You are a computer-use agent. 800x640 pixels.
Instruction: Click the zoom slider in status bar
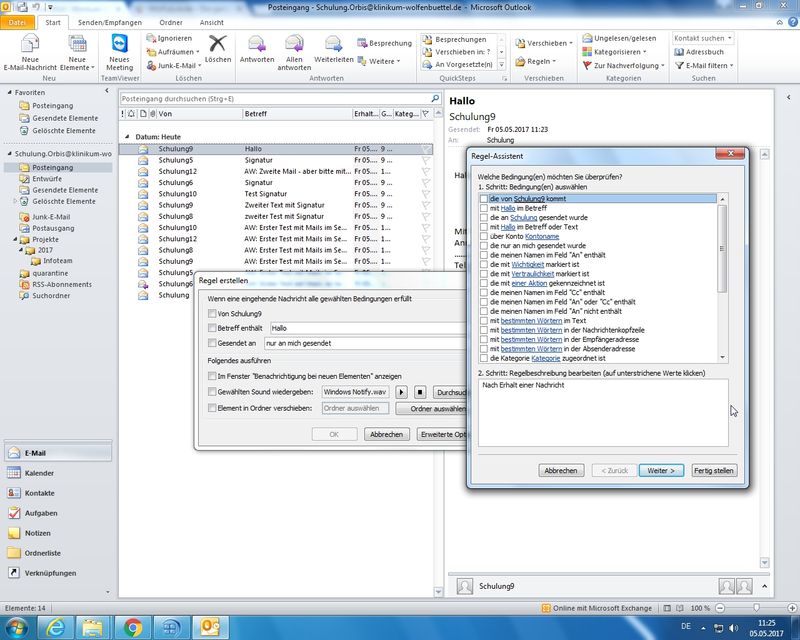click(x=755, y=608)
